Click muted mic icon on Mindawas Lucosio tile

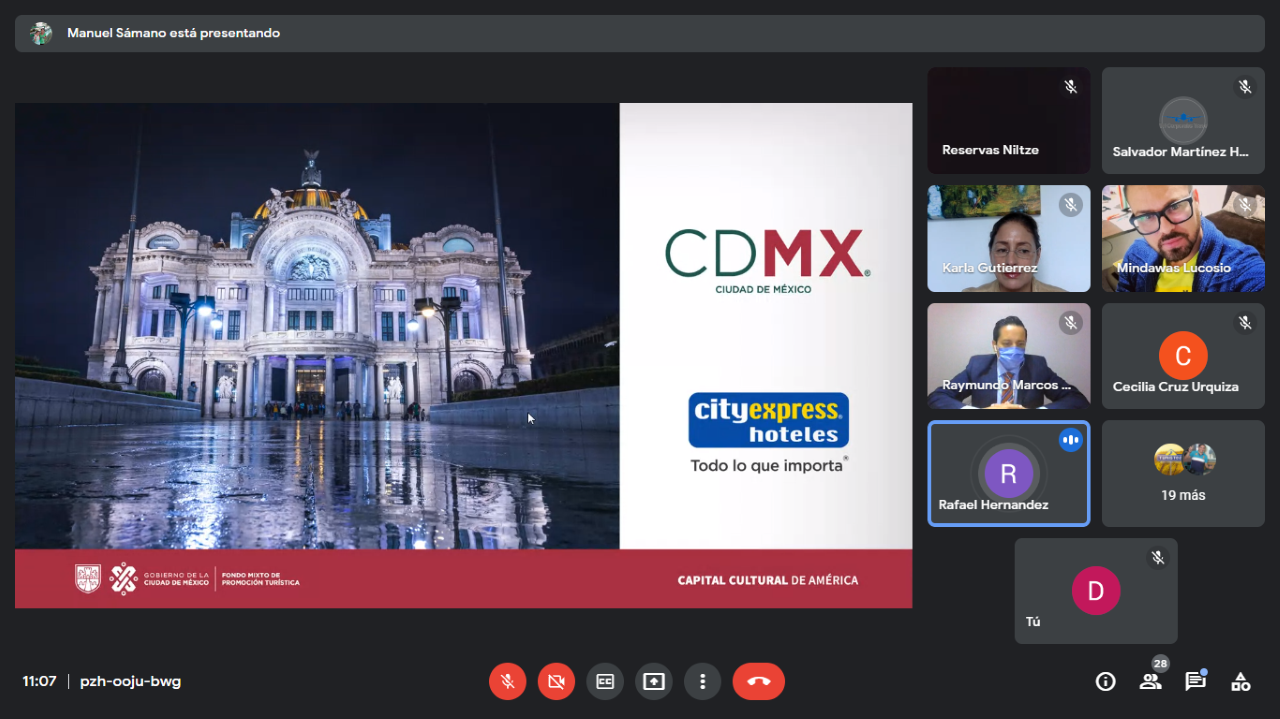pyautogui.click(x=1245, y=205)
